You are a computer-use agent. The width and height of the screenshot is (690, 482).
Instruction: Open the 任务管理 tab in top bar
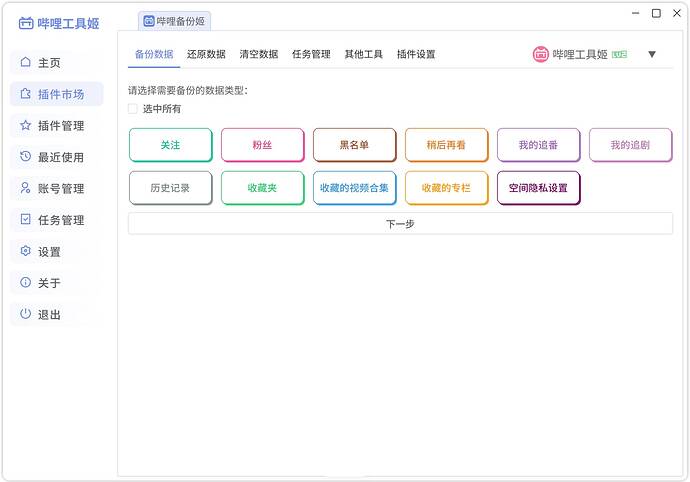click(x=311, y=54)
